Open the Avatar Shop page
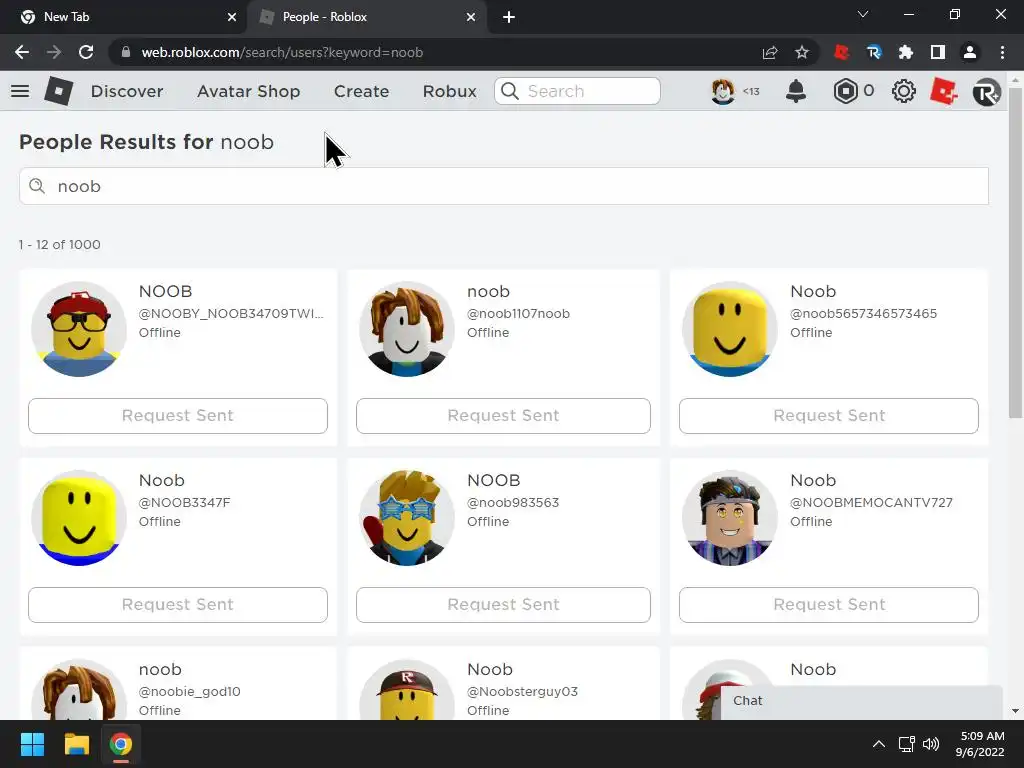This screenshot has width=1024, height=768. click(248, 91)
